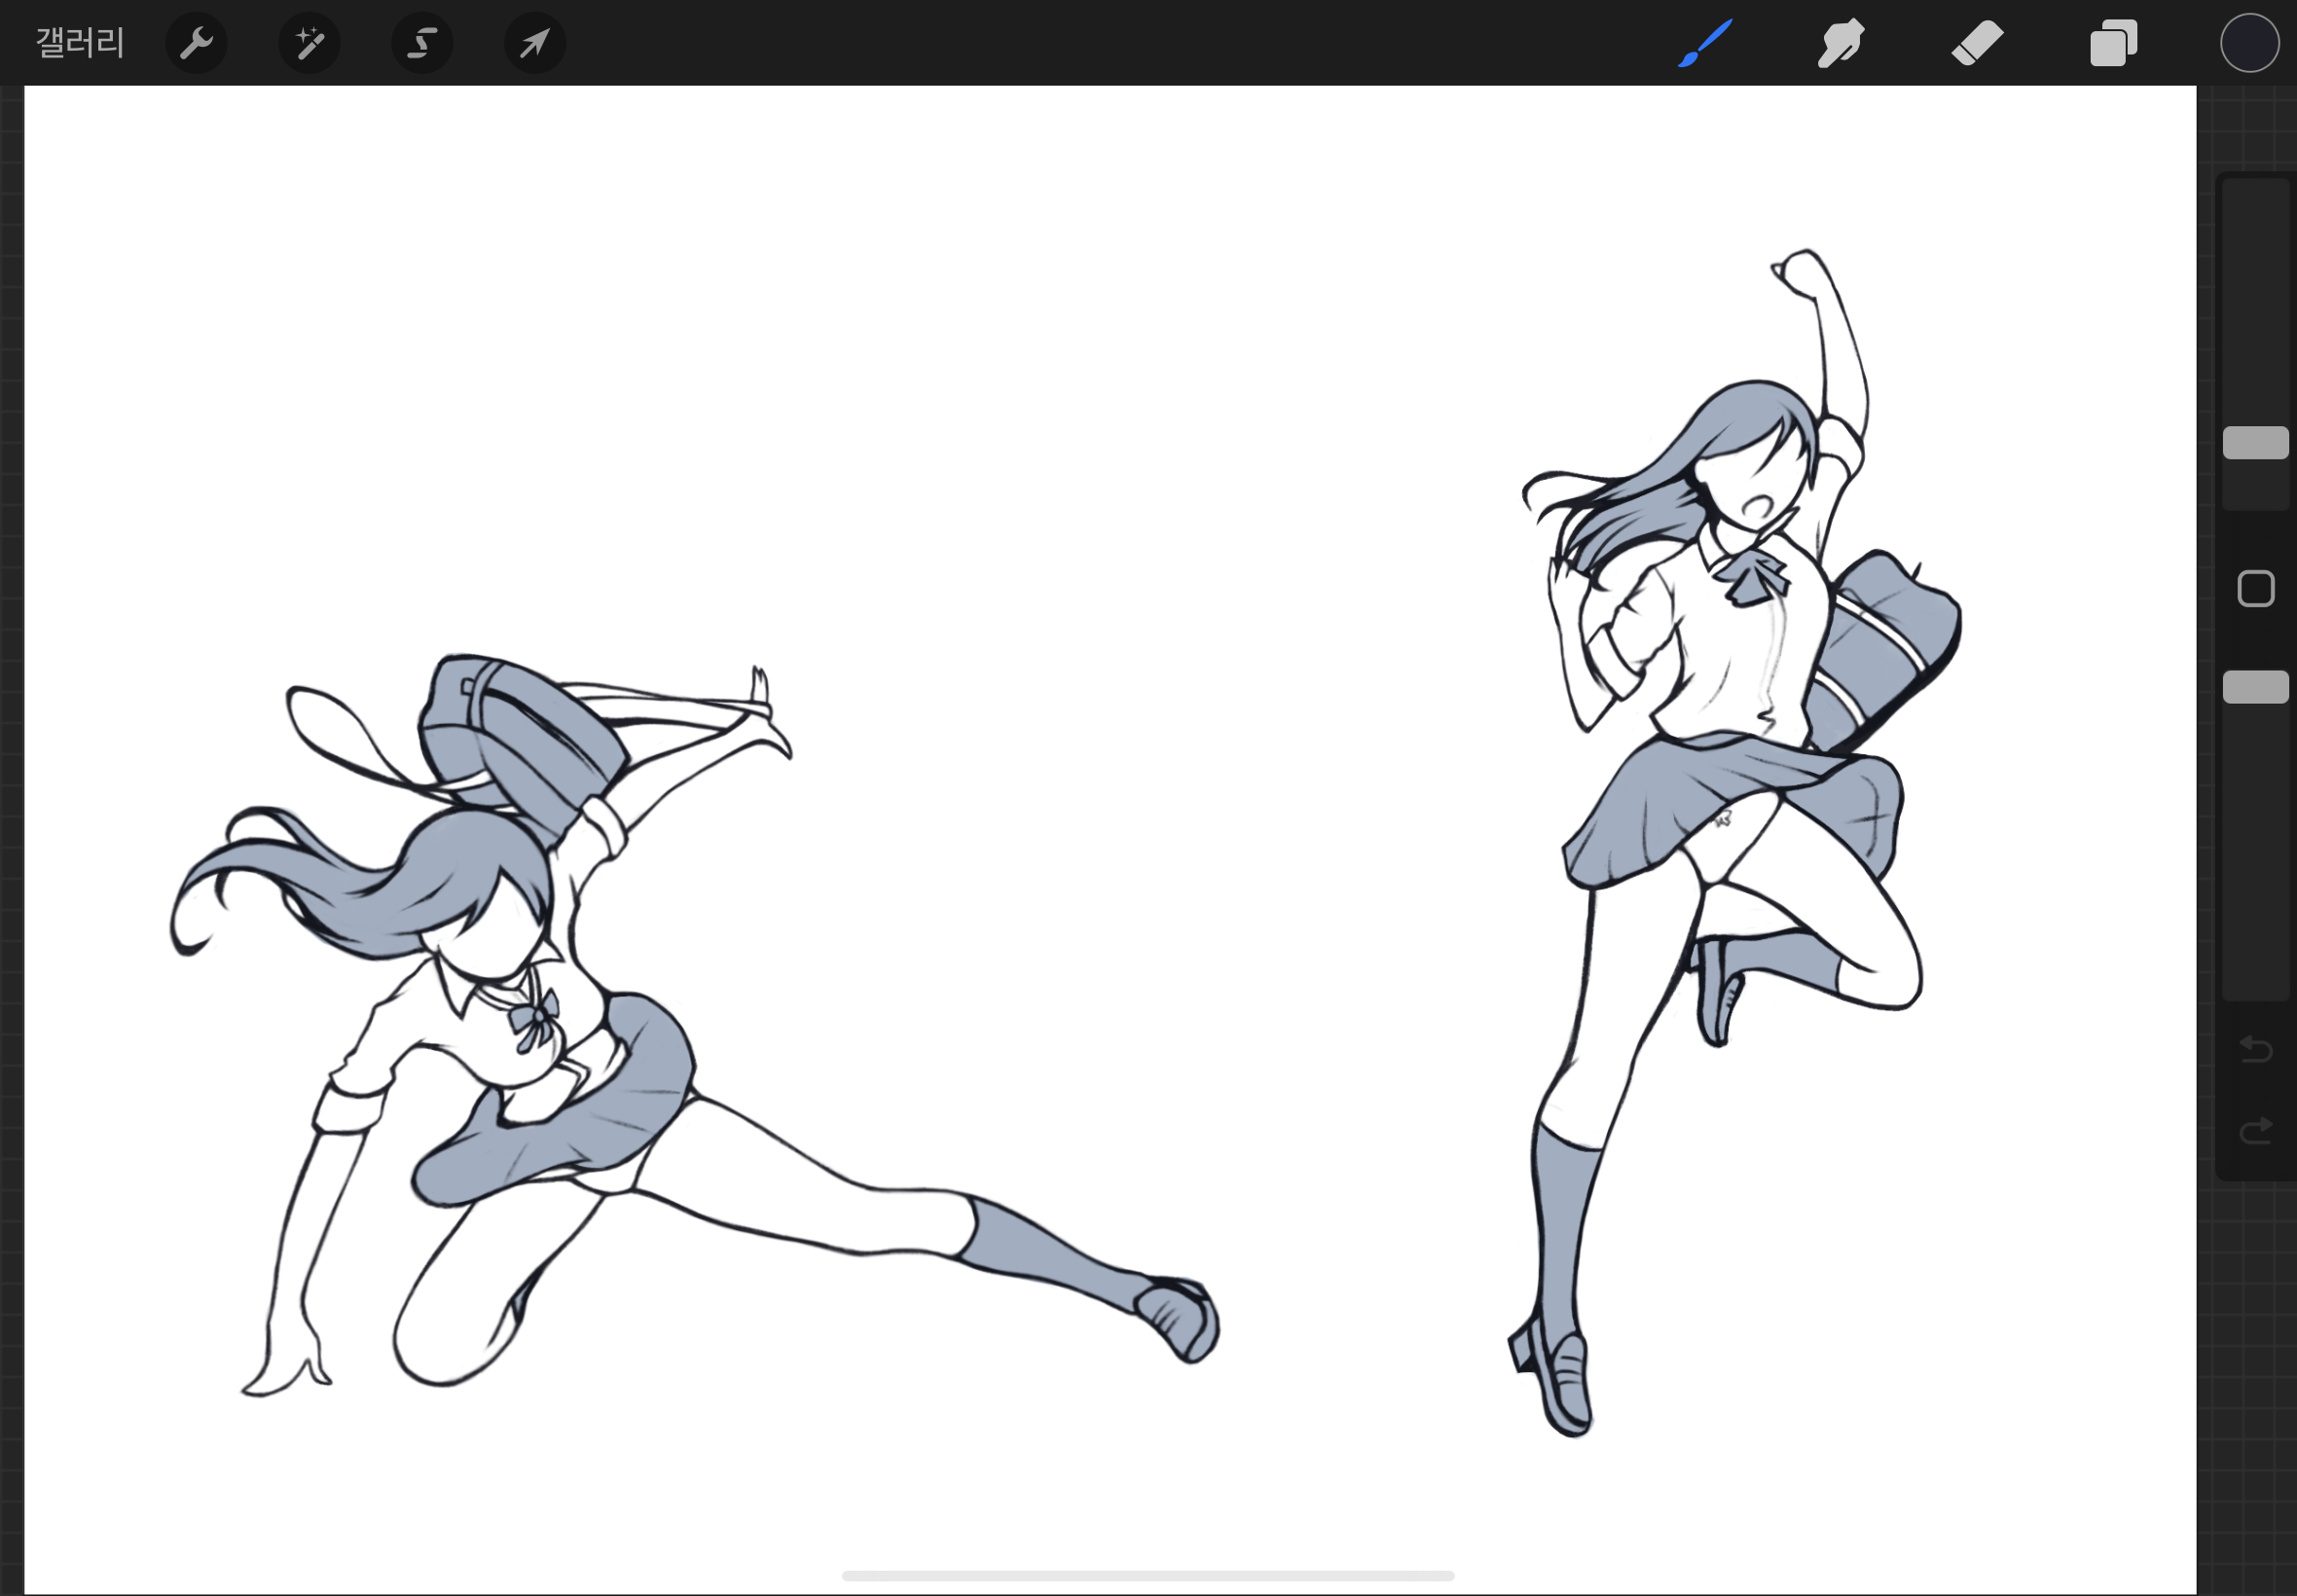Tap the home indicator bar
Screen dimensions: 2297x1596
[1148, 1576]
